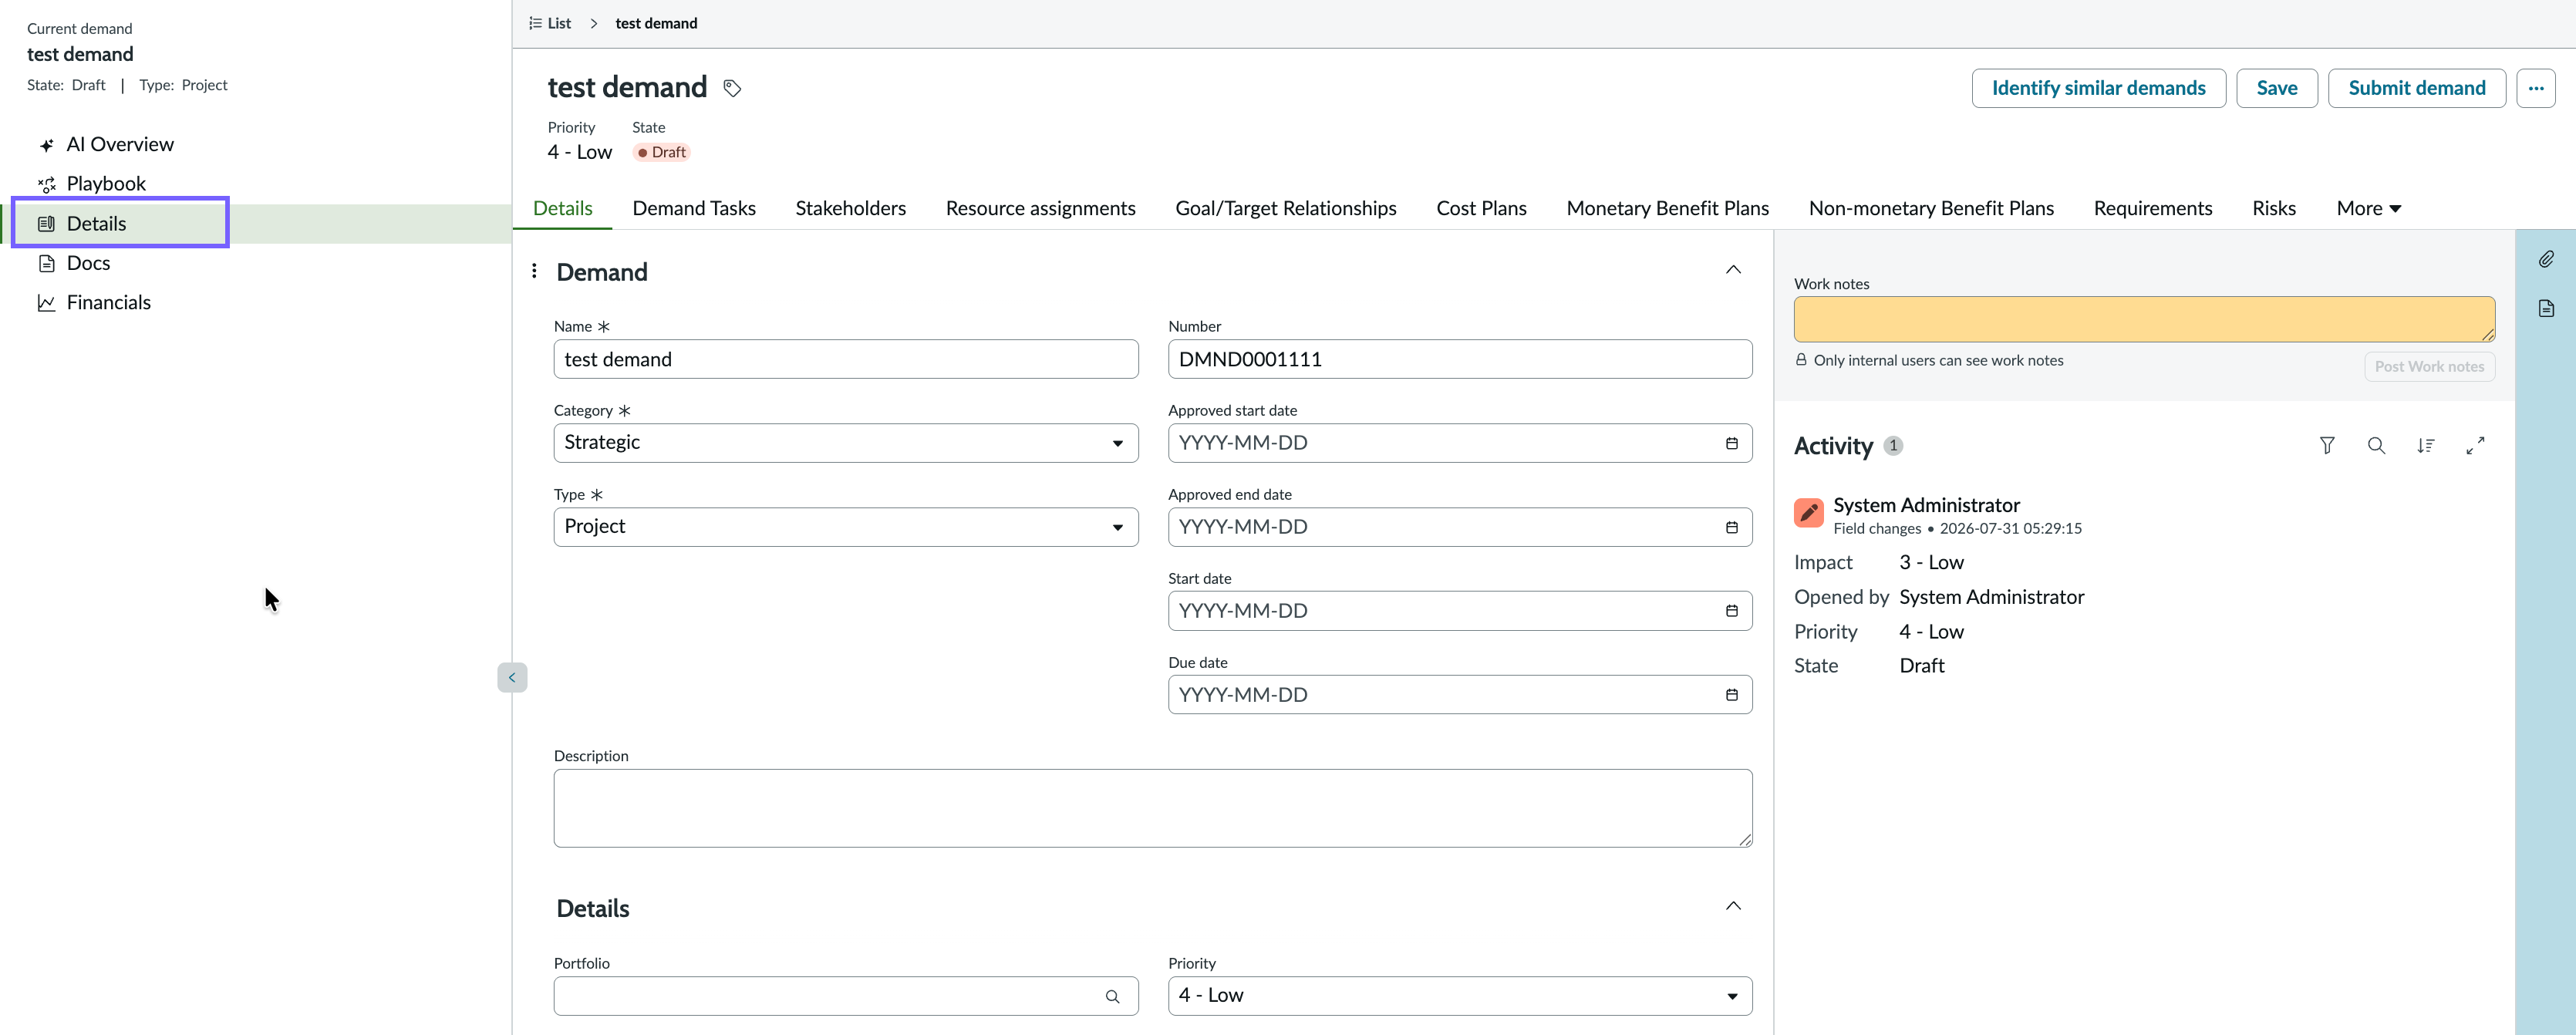Select the Details tab

563,208
